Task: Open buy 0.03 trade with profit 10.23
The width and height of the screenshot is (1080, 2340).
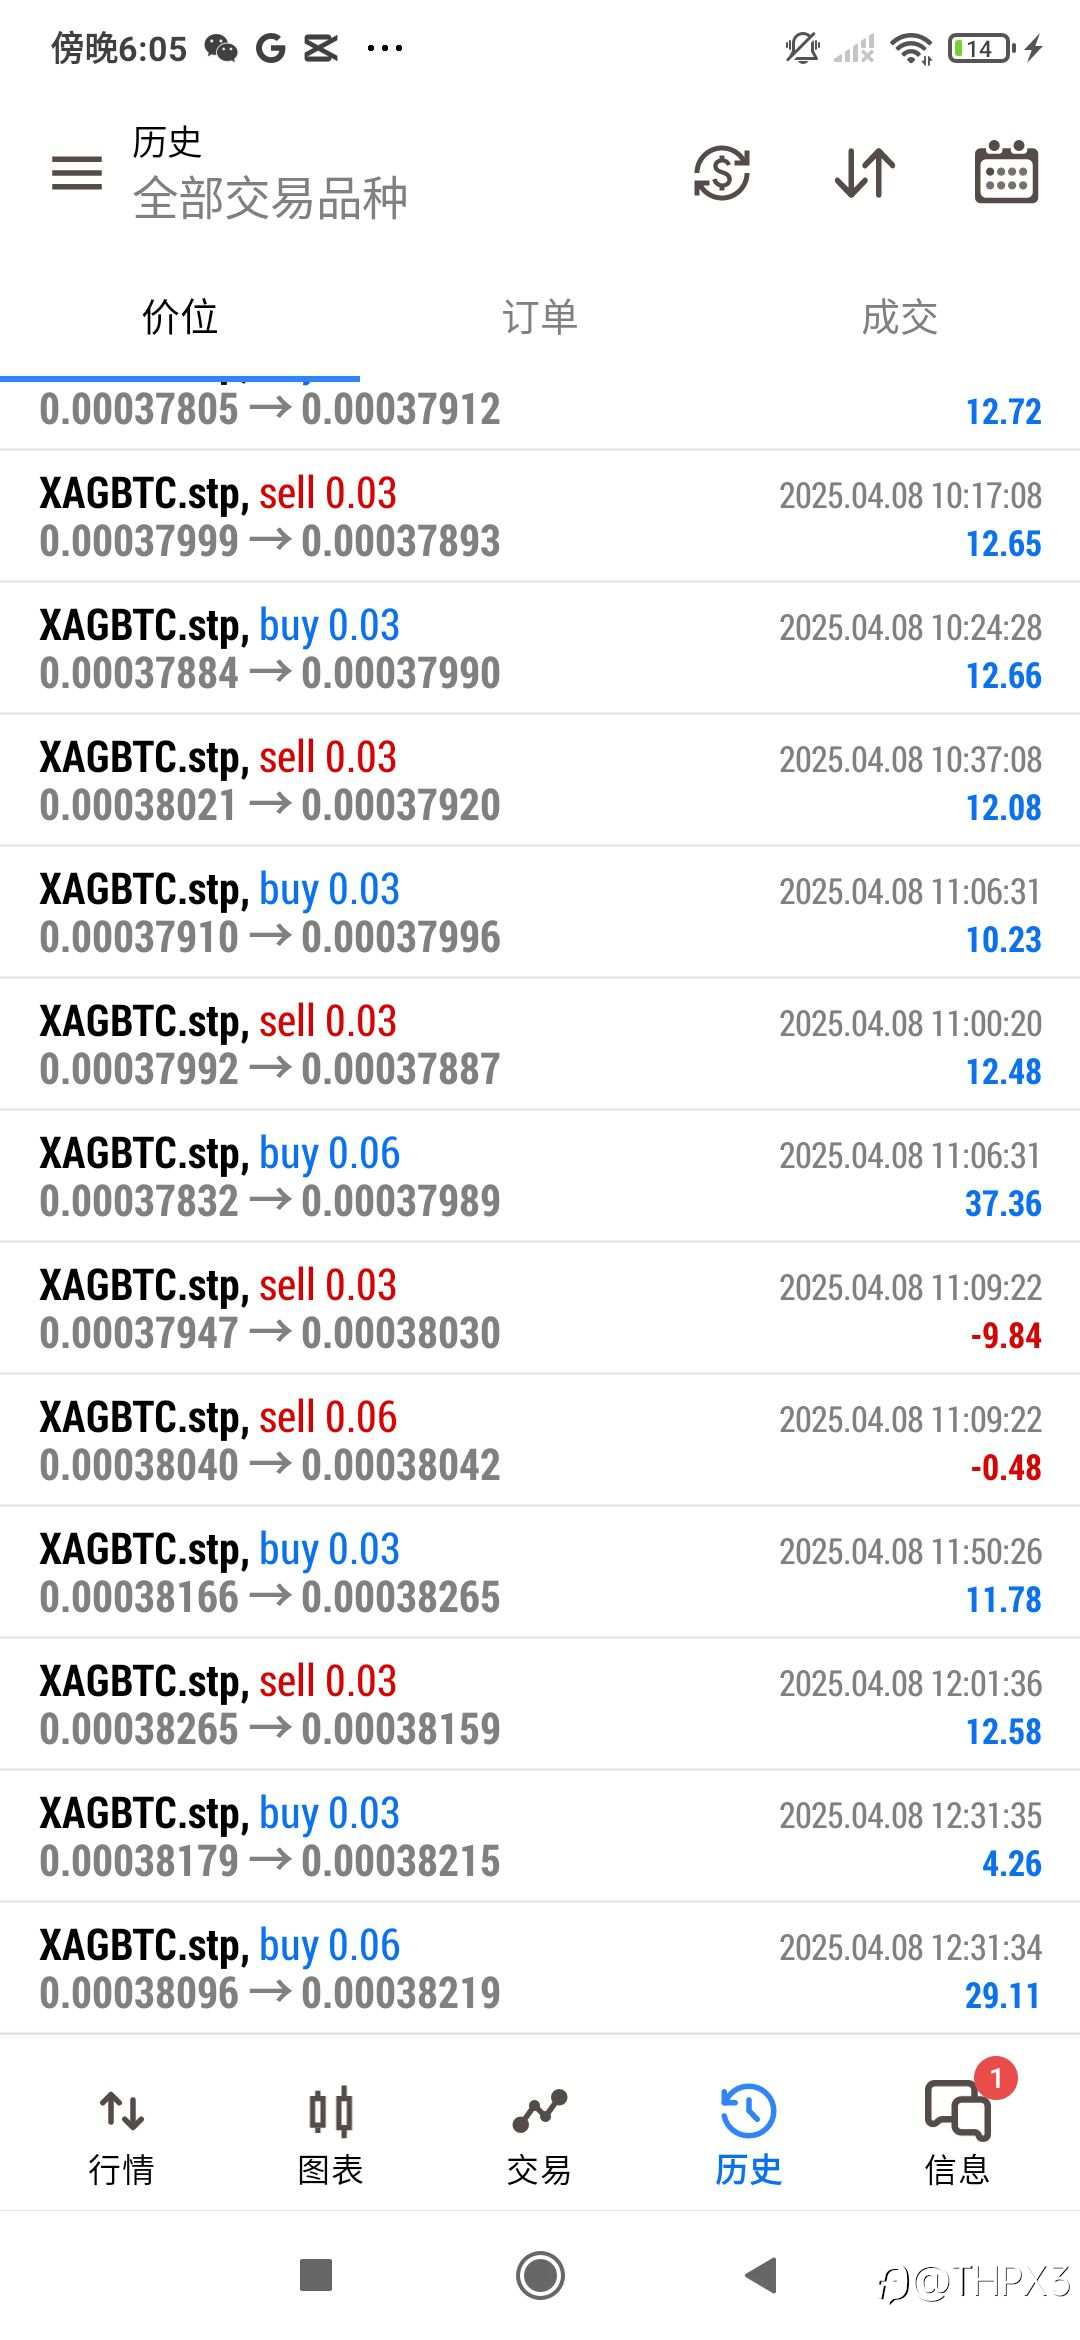Action: (x=540, y=912)
